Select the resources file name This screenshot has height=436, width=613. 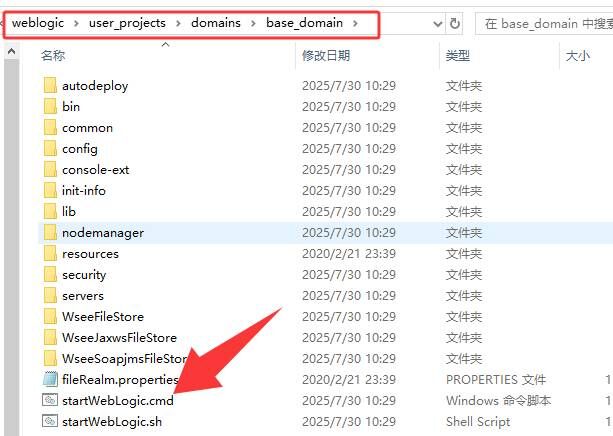tap(90, 254)
